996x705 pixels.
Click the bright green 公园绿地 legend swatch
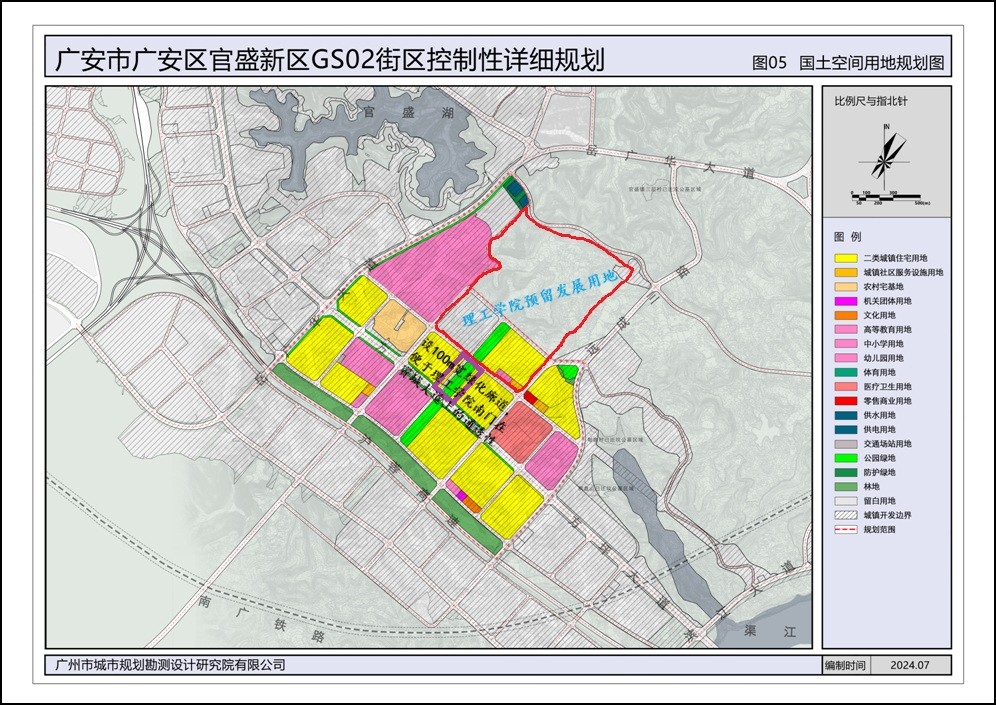click(x=845, y=458)
